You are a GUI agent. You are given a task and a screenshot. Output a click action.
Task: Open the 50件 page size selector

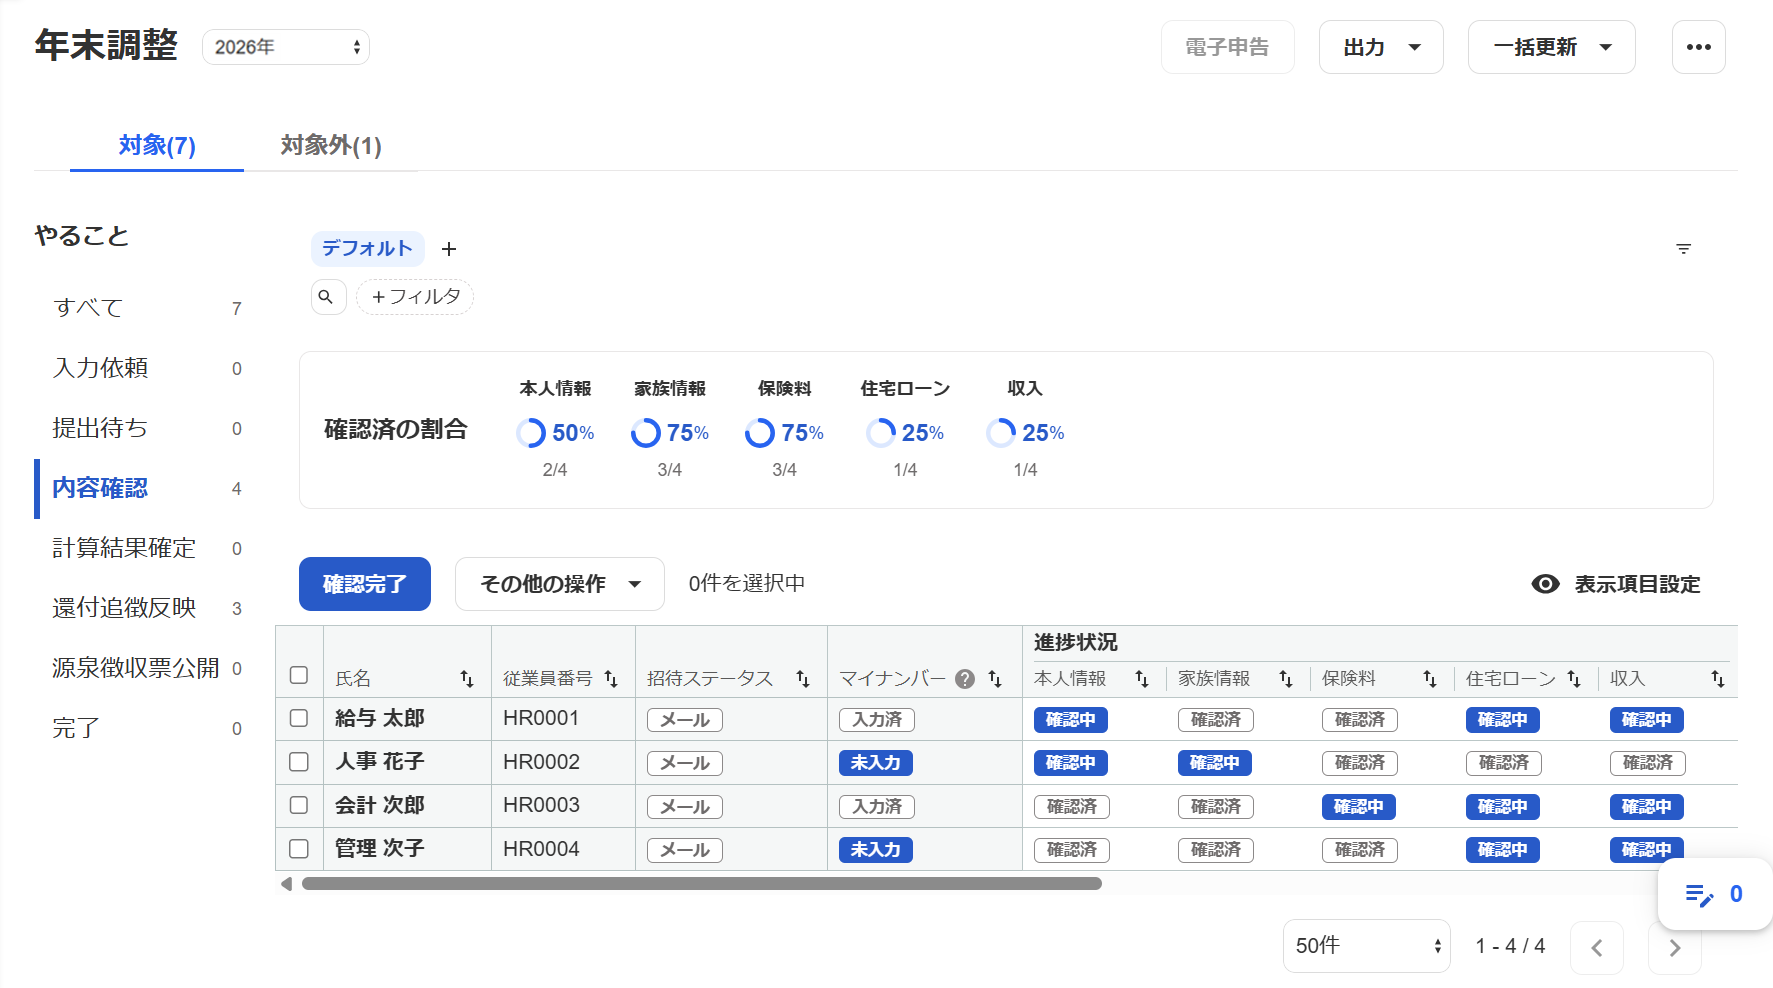click(1367, 946)
